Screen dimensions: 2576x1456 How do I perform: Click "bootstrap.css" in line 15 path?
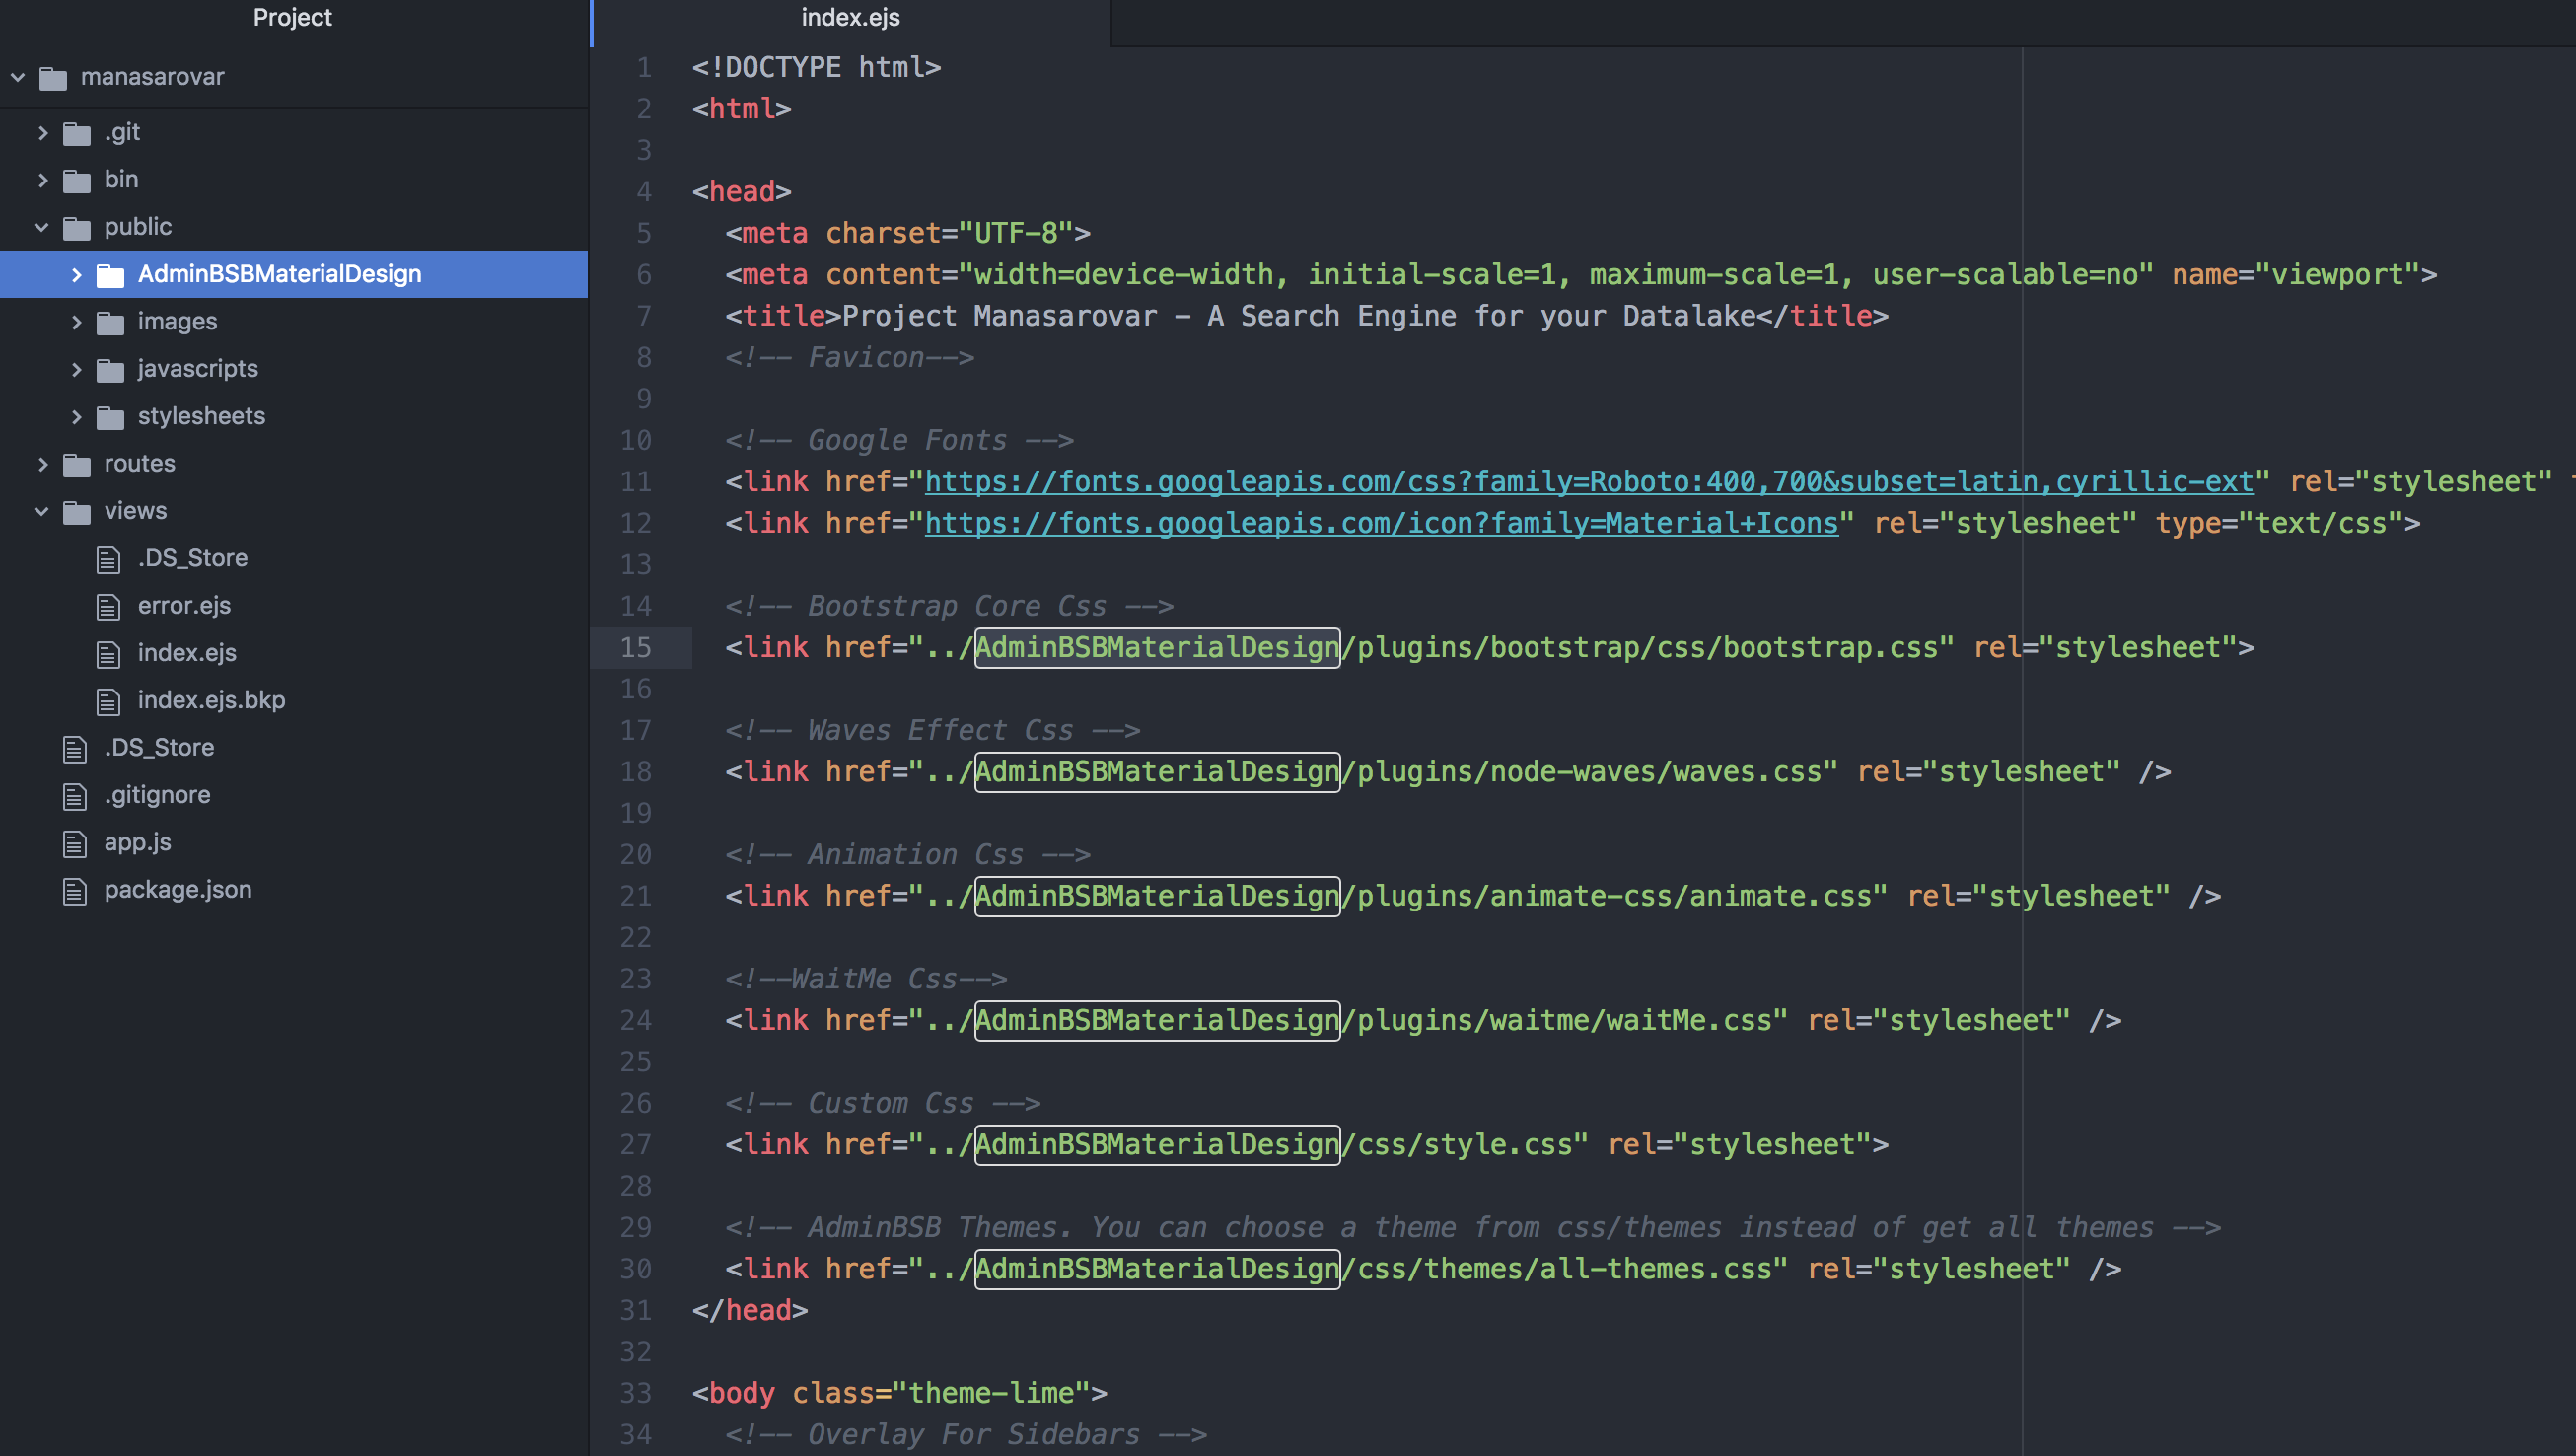1830,648
